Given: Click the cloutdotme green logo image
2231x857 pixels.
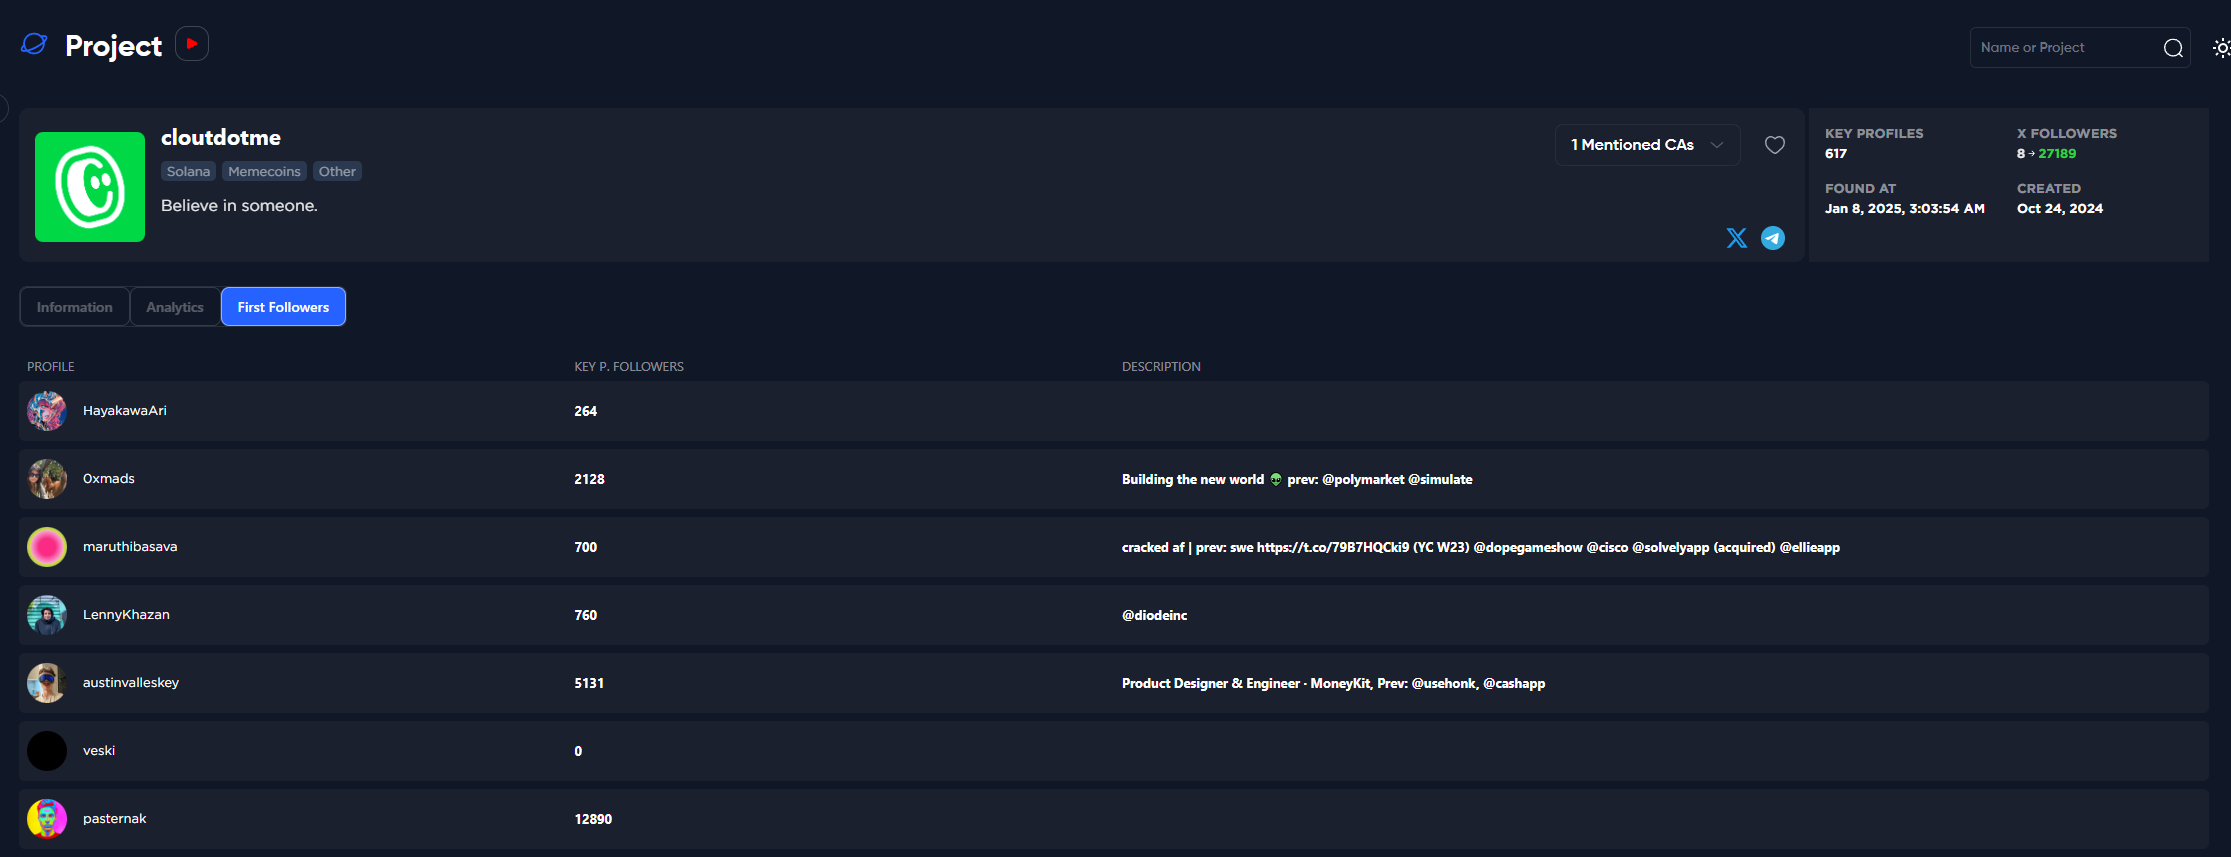Looking at the screenshot, I should pos(90,187).
